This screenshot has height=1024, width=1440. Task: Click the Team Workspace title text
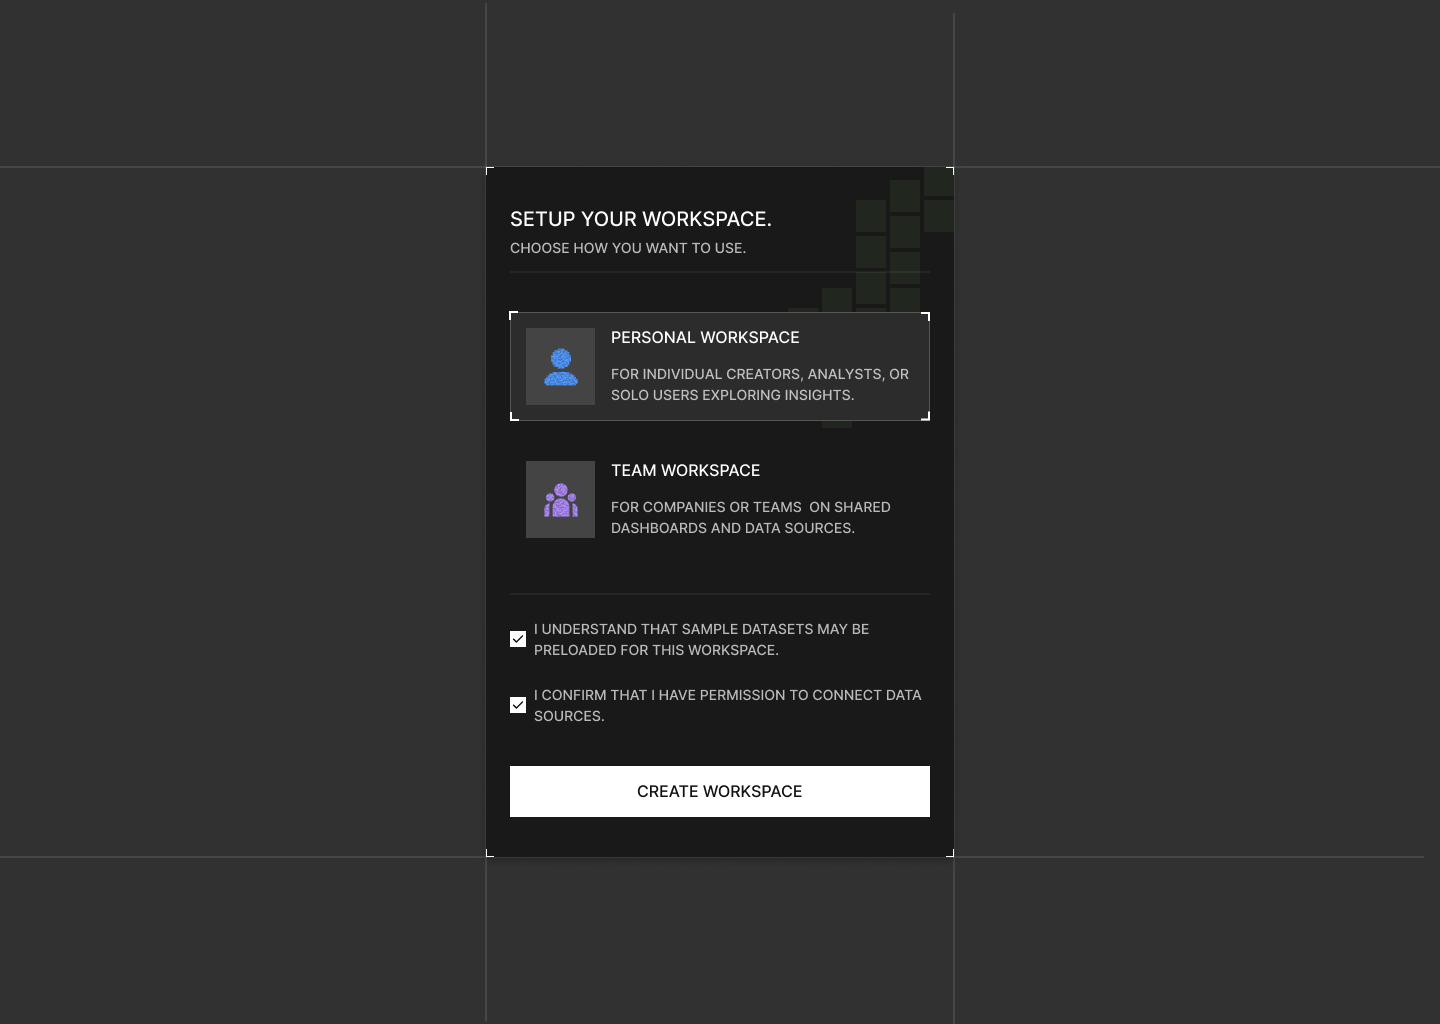(x=685, y=470)
